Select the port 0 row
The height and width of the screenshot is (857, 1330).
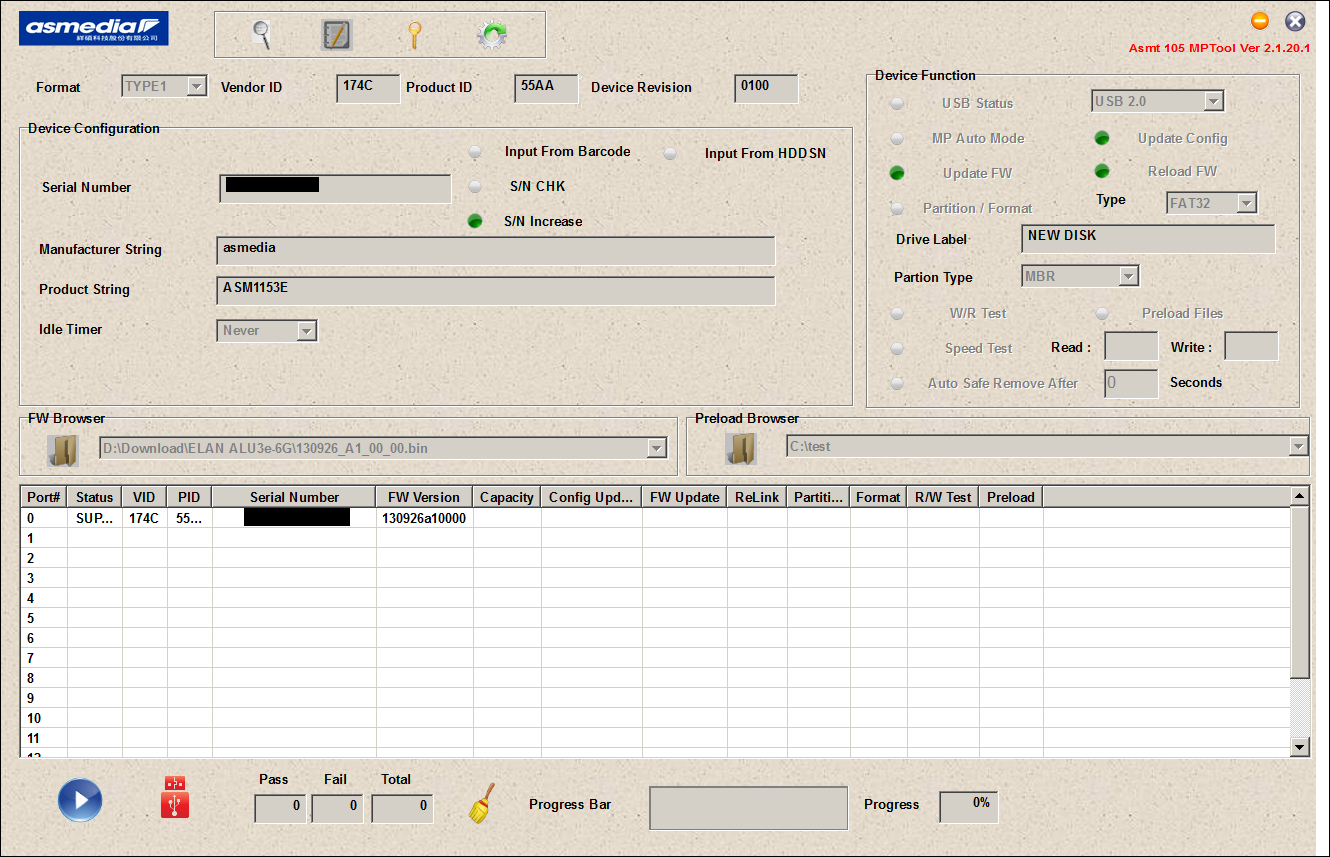(655, 518)
